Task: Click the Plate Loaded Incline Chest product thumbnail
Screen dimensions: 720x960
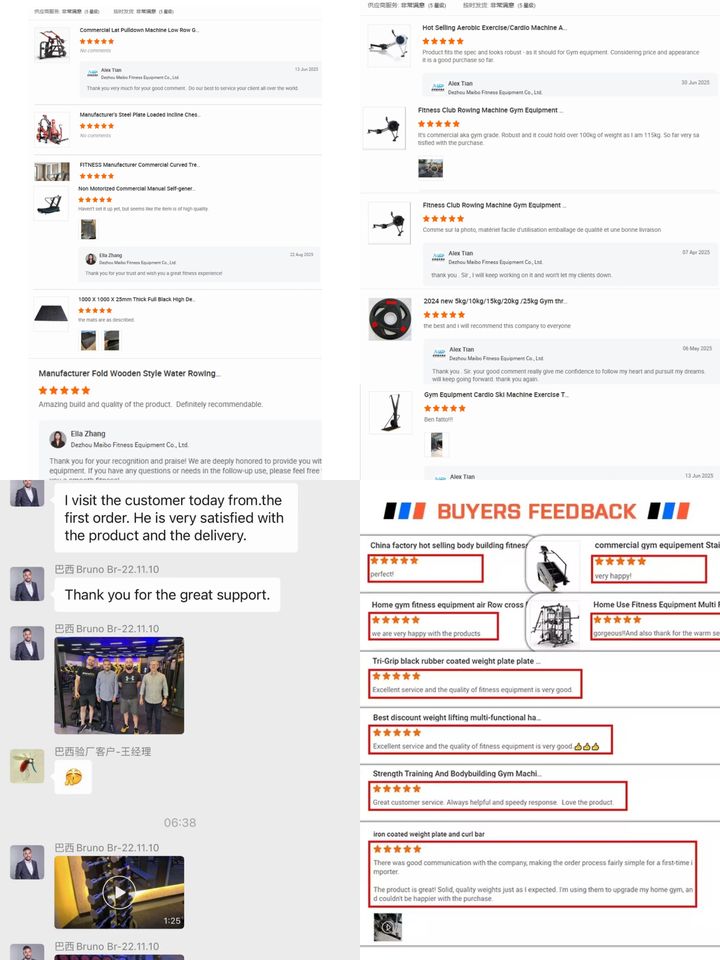Action: coord(52,129)
